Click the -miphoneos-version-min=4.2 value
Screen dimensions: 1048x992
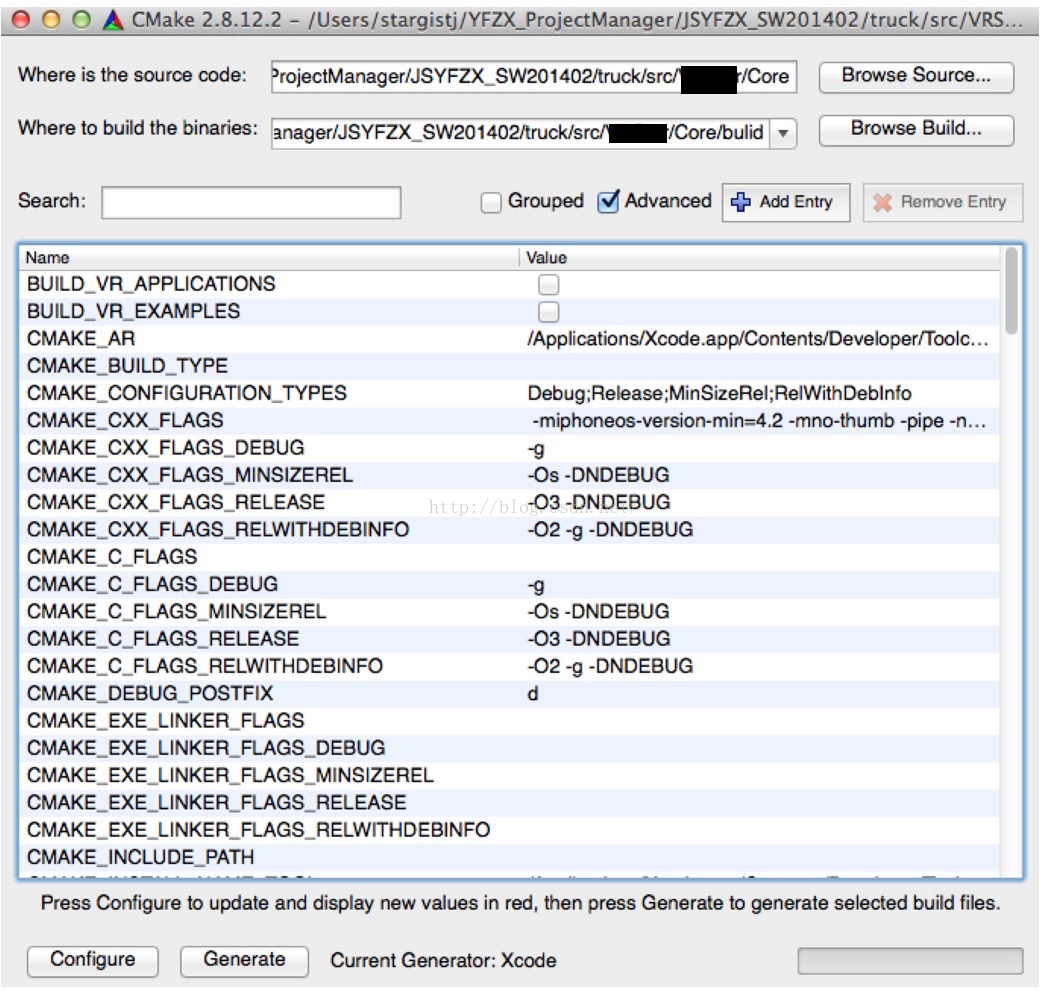(759, 421)
